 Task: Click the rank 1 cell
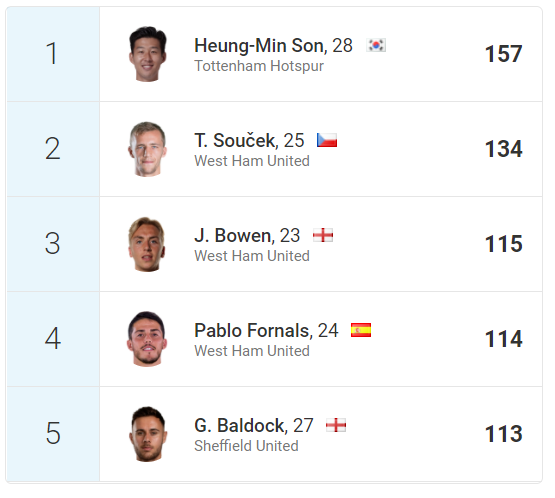click(x=53, y=54)
